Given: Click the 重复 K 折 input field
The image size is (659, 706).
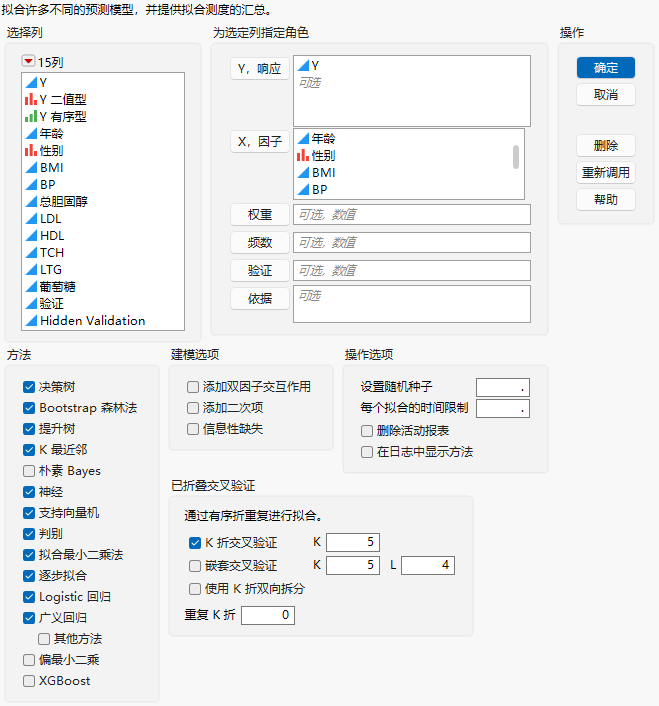Looking at the screenshot, I should 268,615.
